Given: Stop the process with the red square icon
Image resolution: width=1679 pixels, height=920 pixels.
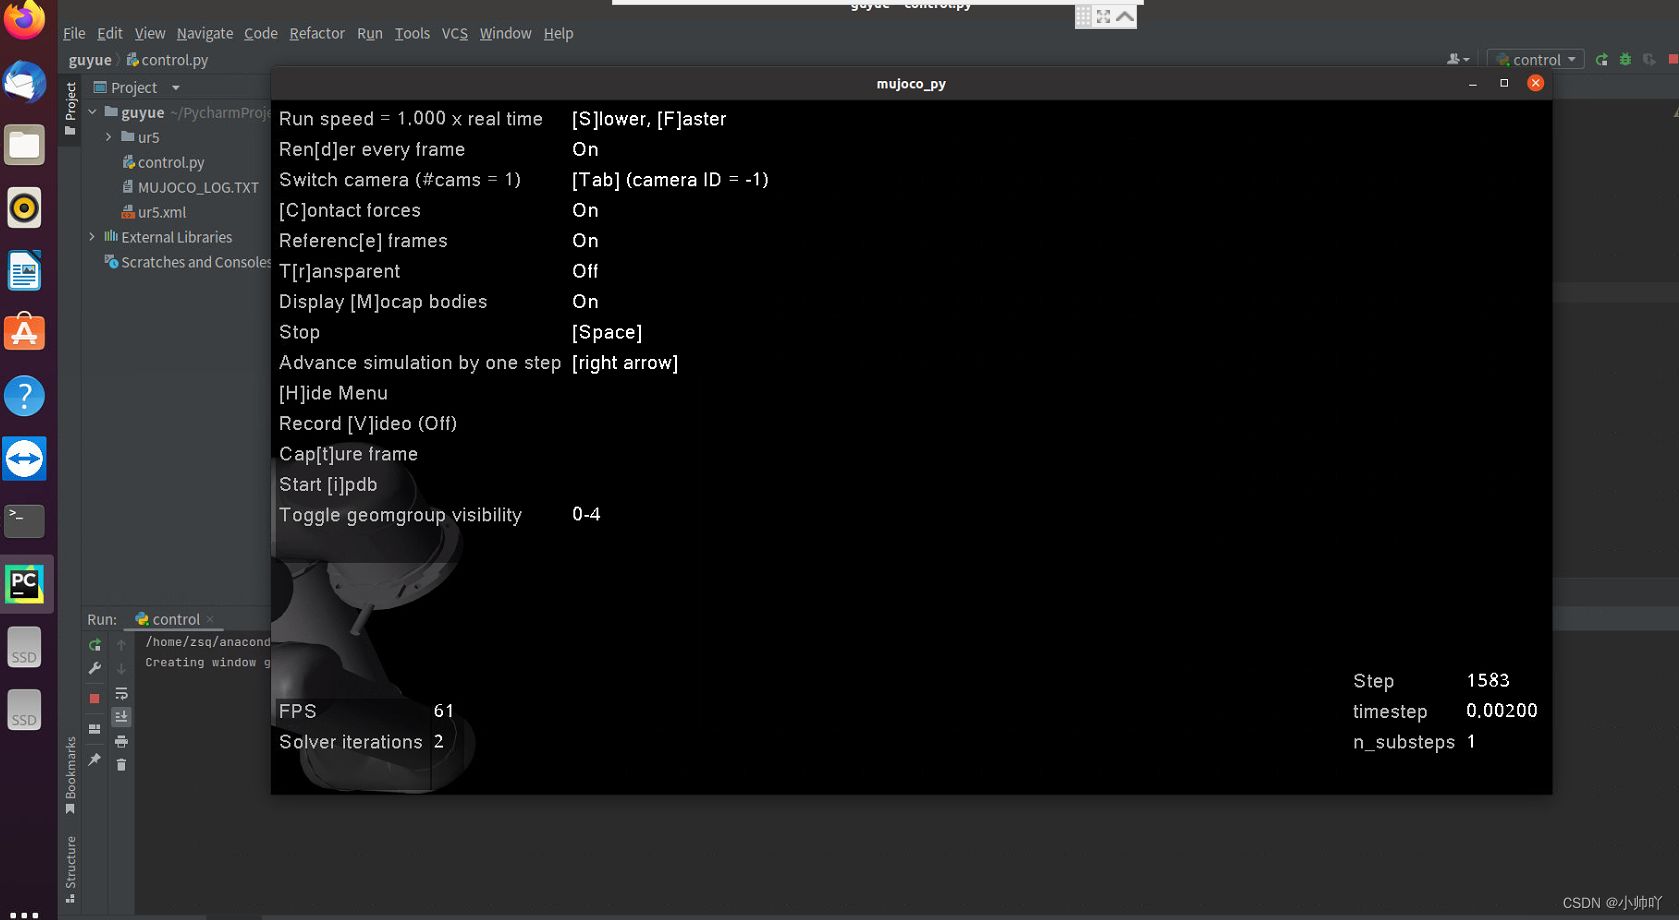Looking at the screenshot, I should pos(94,697).
